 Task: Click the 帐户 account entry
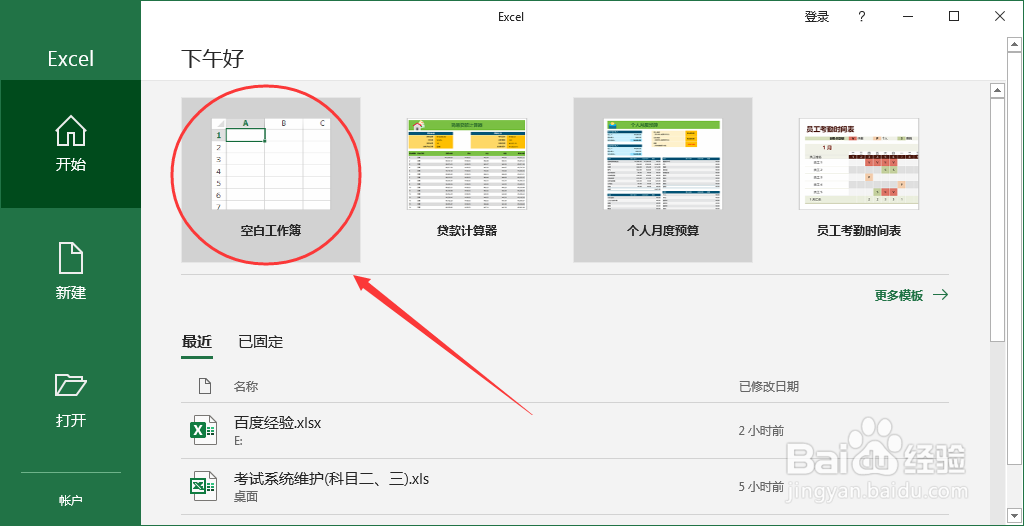pyautogui.click(x=71, y=501)
